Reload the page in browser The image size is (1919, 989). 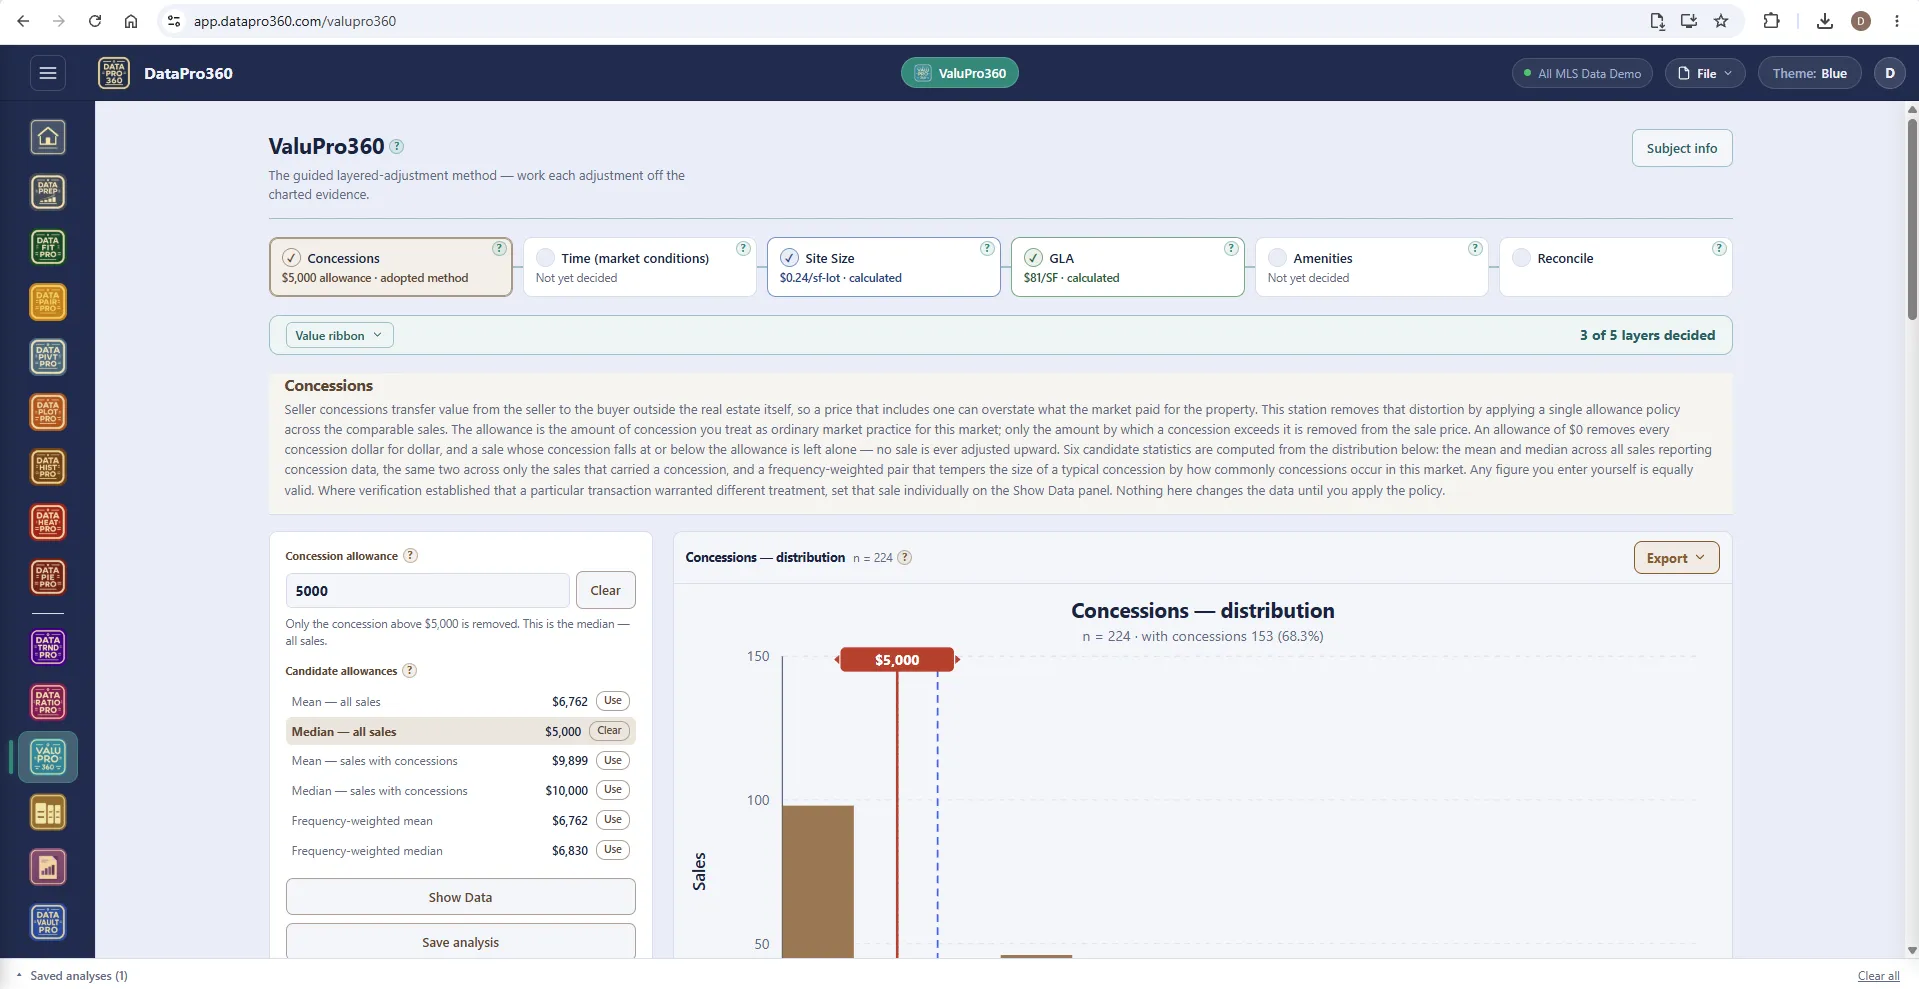click(x=95, y=21)
